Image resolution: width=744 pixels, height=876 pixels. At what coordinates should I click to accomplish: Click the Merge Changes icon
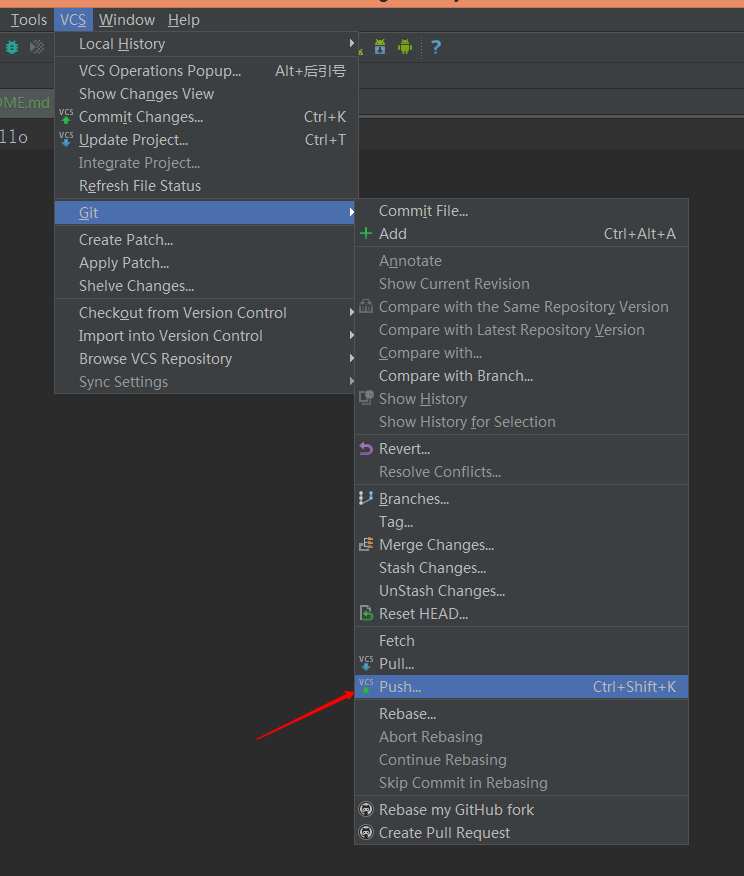click(366, 544)
